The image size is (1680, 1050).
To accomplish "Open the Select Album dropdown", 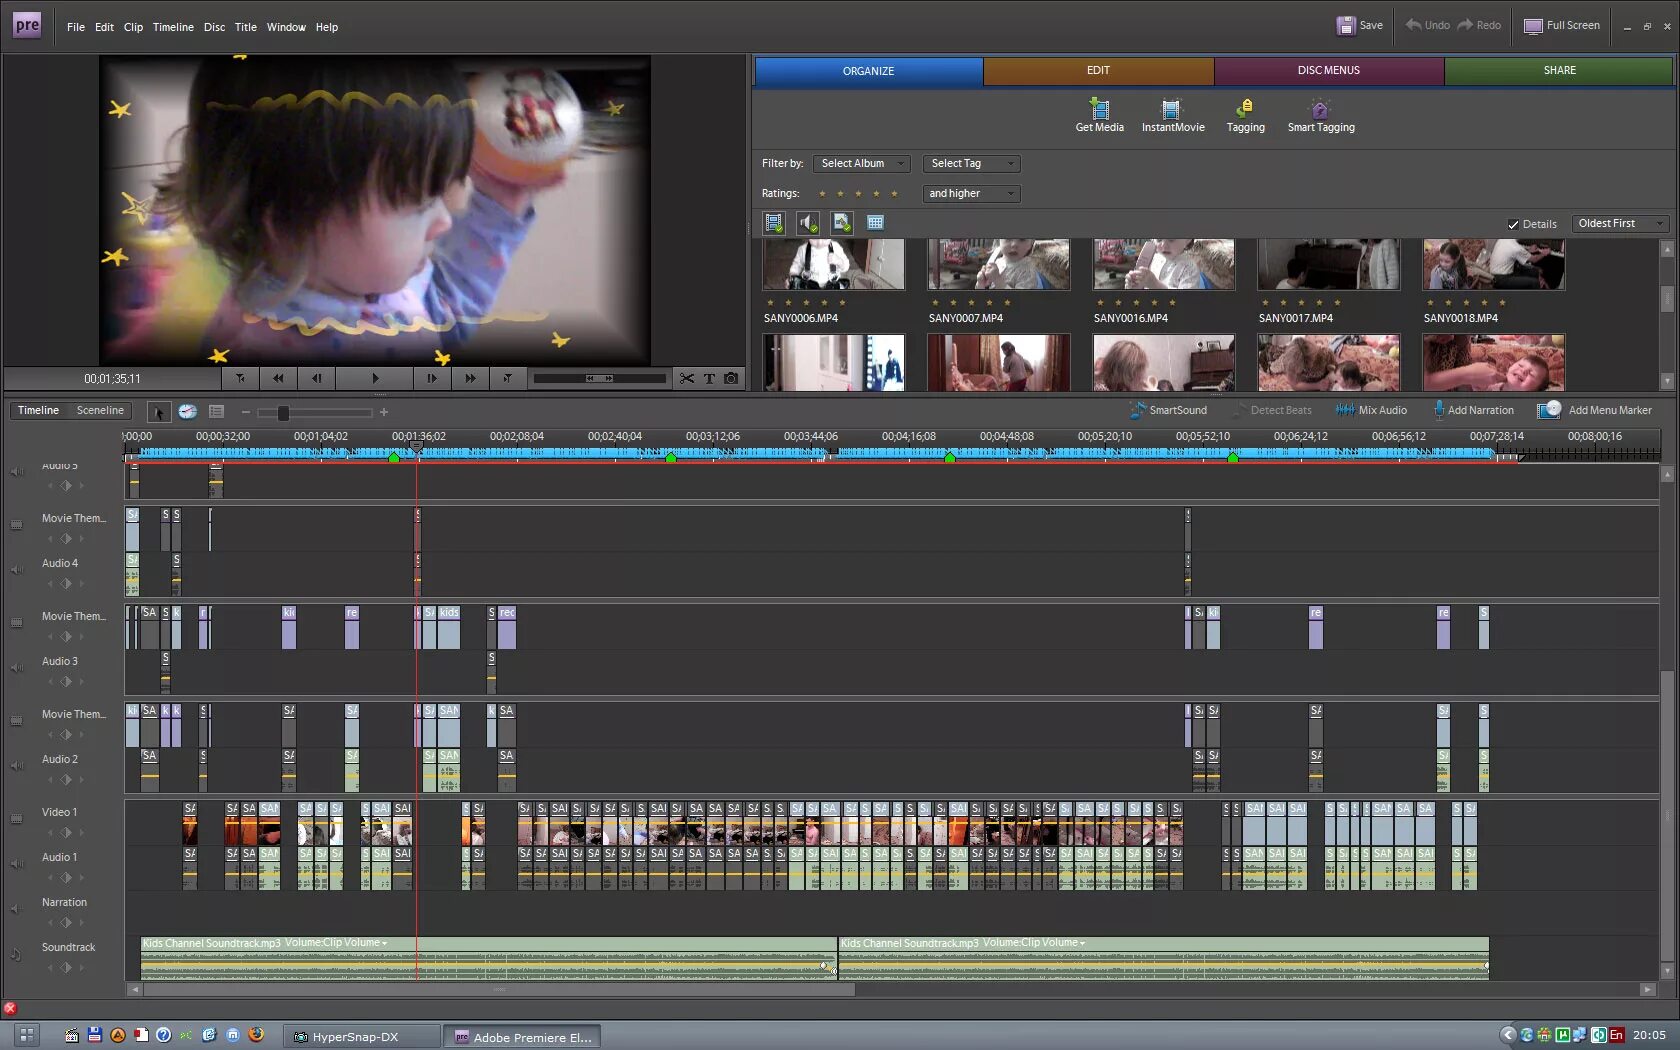I will pos(860,163).
